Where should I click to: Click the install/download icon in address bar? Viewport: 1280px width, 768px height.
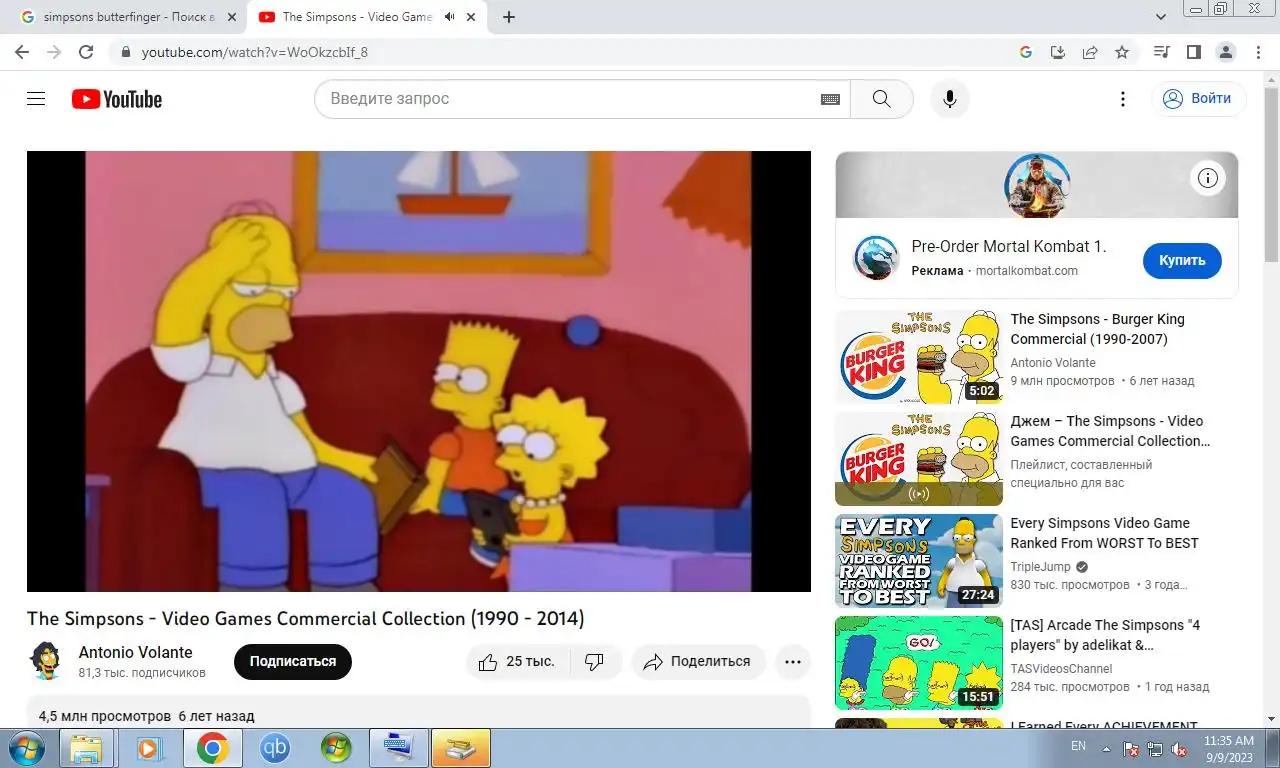click(1058, 52)
